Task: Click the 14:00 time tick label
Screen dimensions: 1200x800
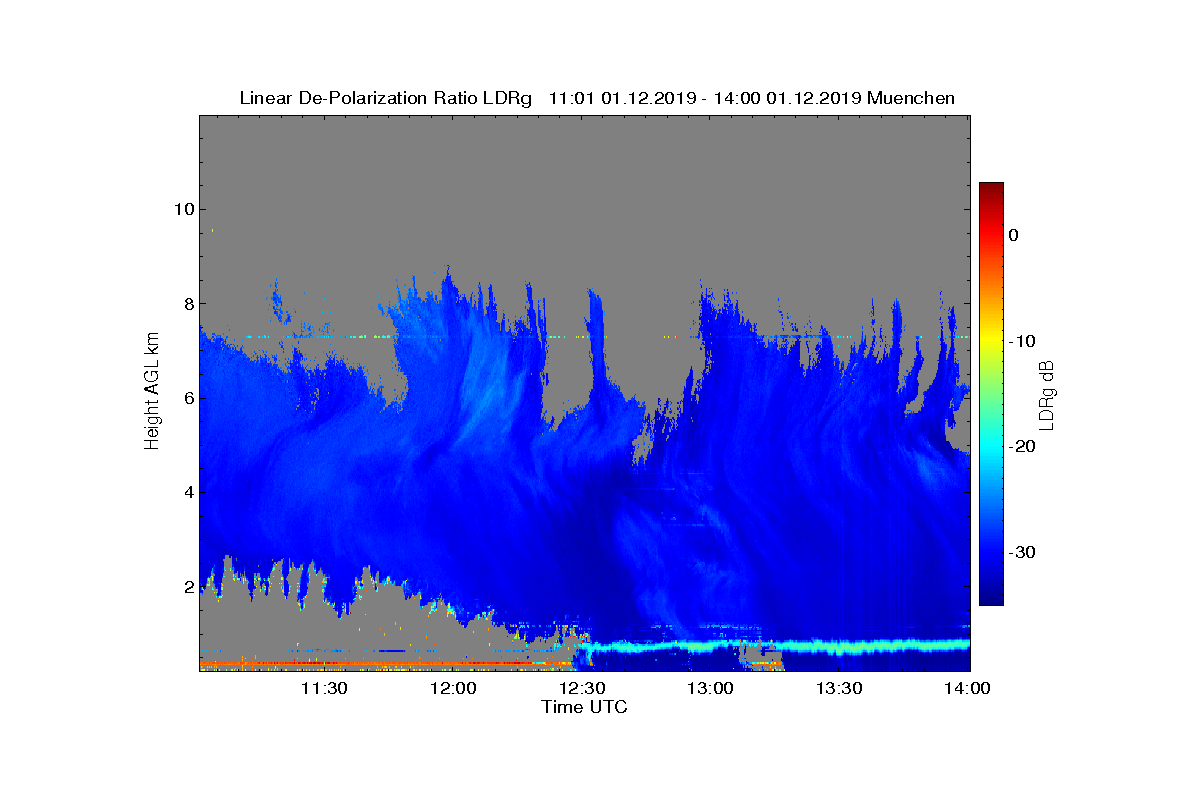Action: 966,688
